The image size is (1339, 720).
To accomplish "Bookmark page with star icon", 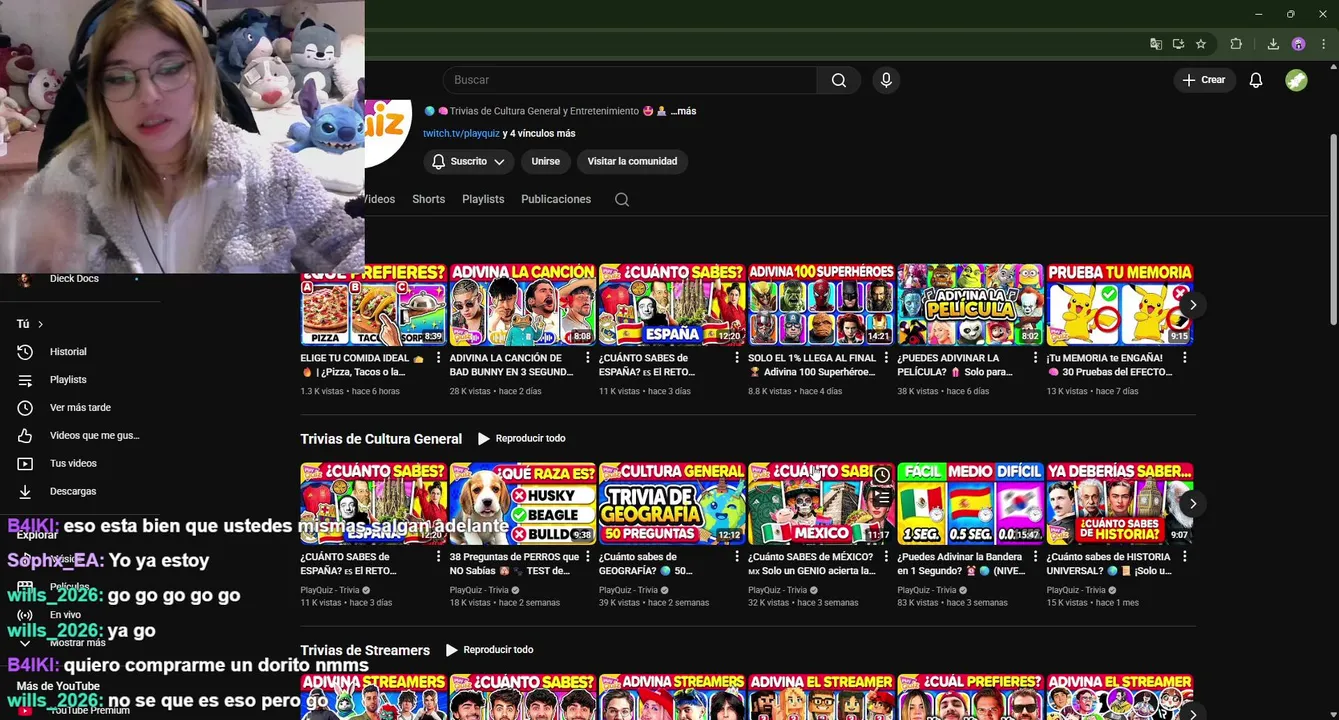I will [1201, 44].
